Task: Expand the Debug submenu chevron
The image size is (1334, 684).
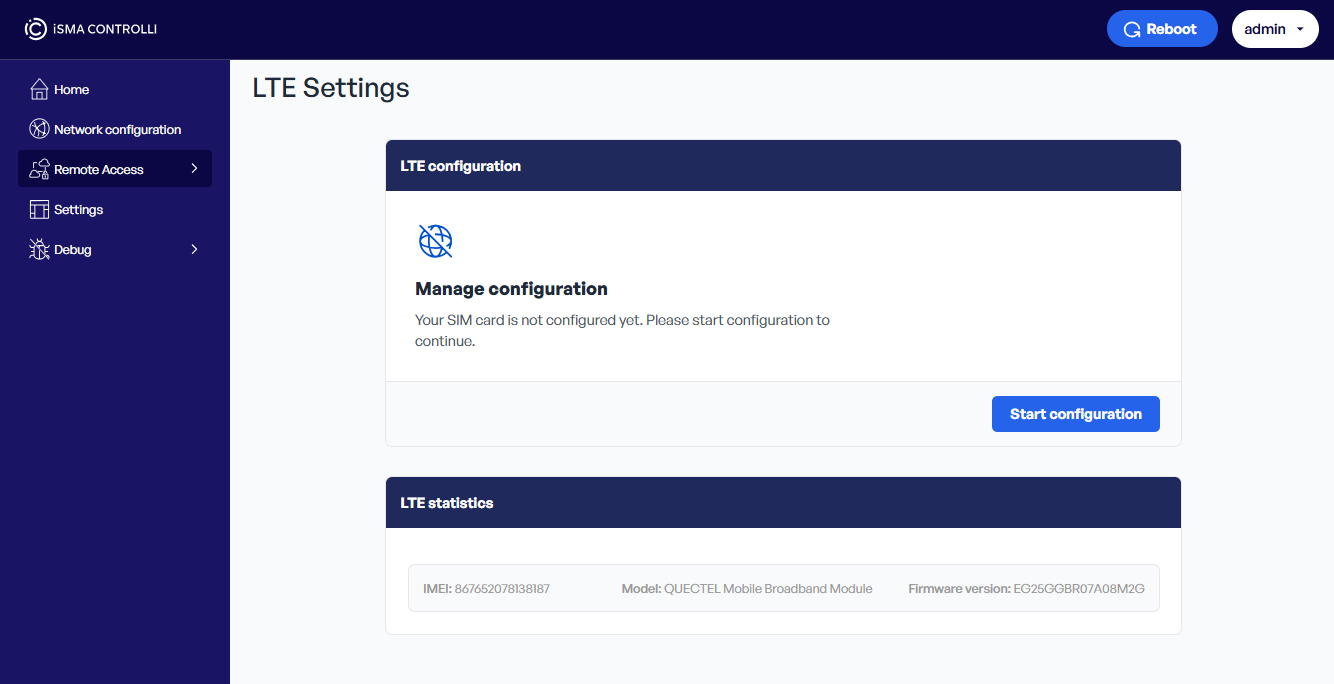Action: (x=194, y=249)
